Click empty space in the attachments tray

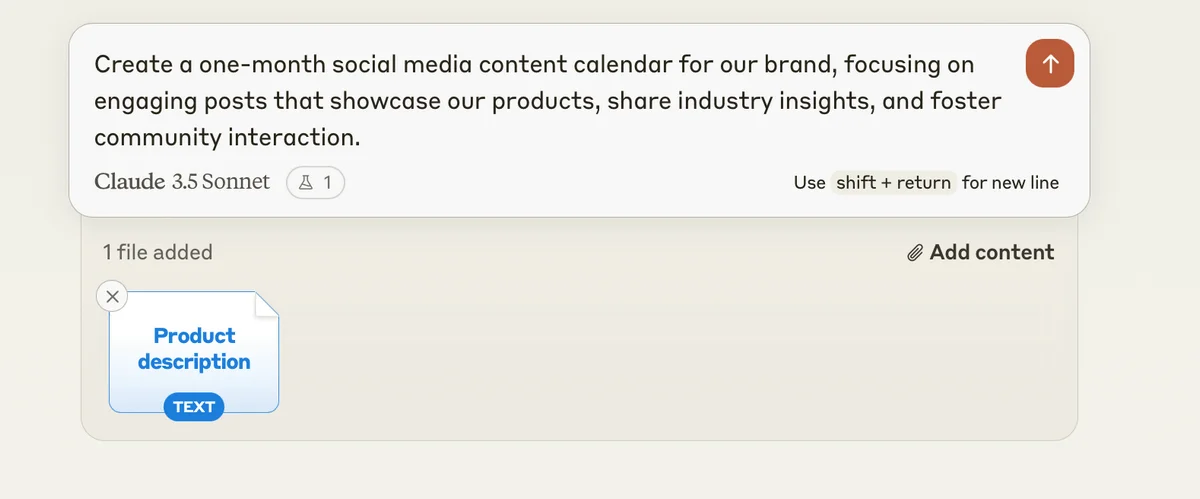650,360
